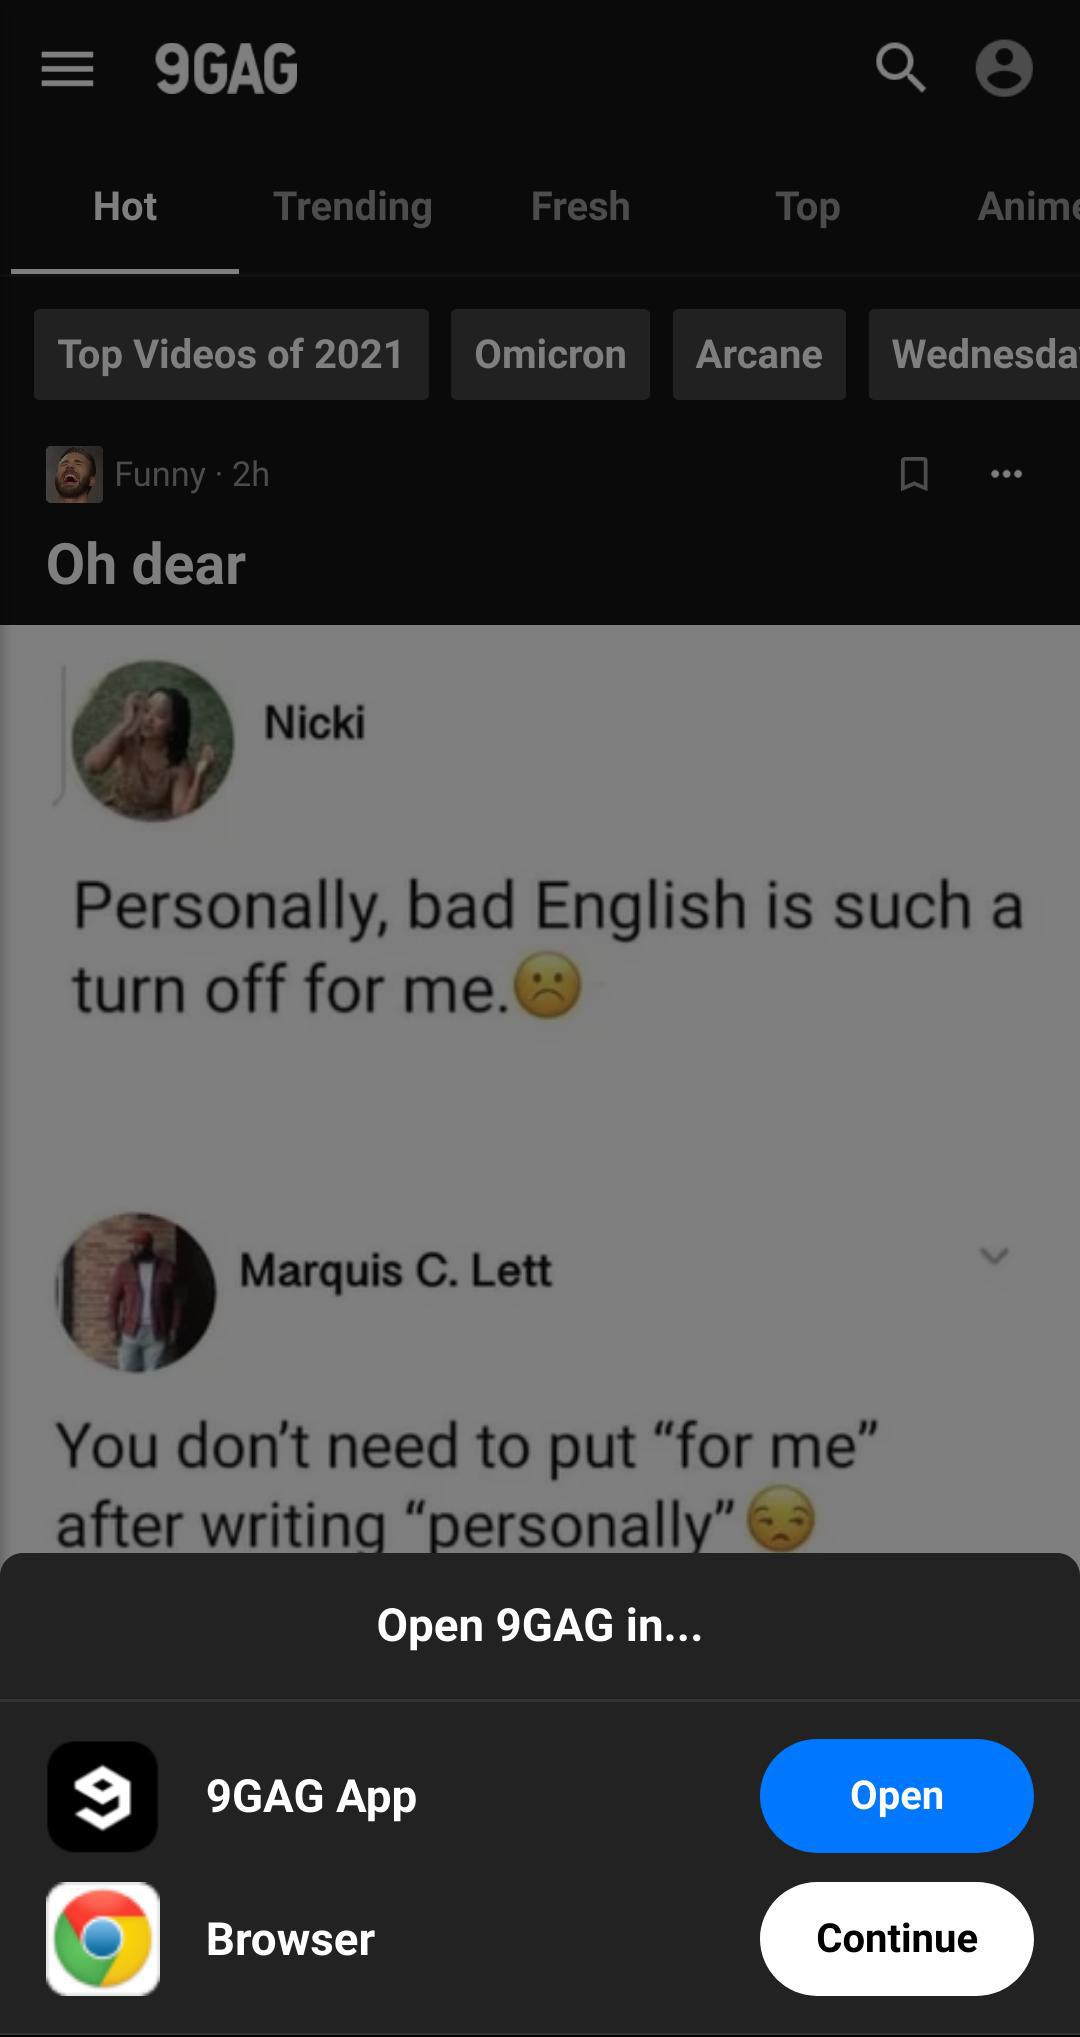Open the Anime tab
Viewport: 1080px width, 2037px height.
coord(1028,206)
